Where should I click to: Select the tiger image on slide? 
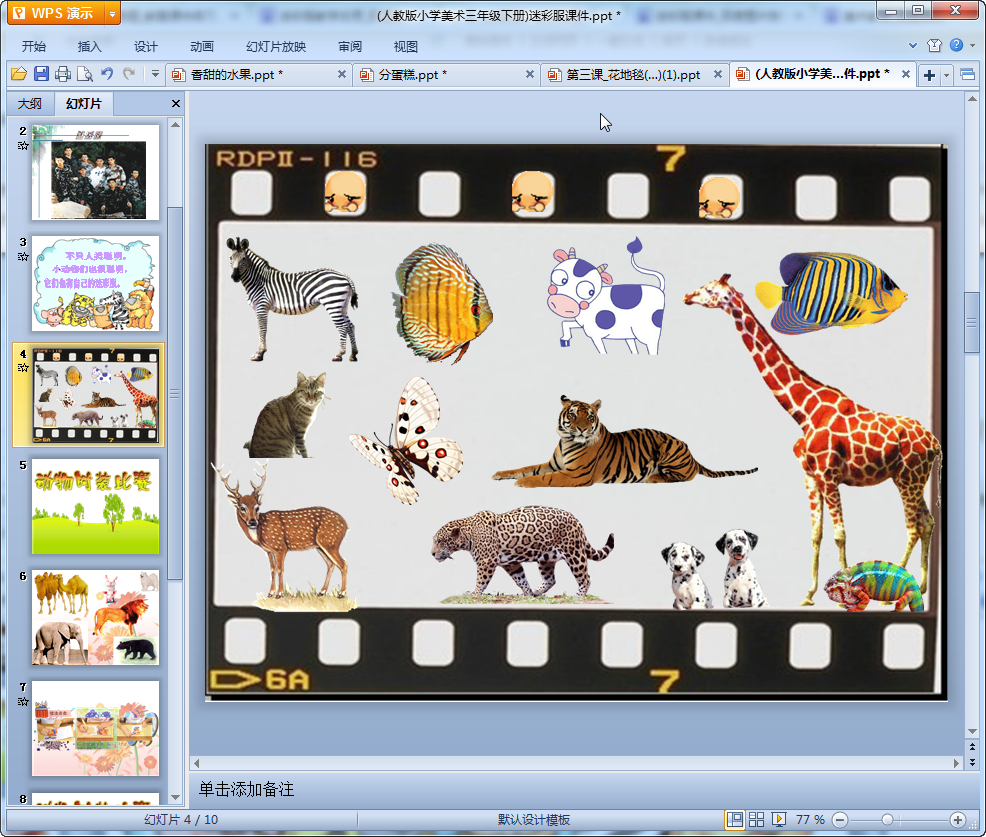coord(624,441)
